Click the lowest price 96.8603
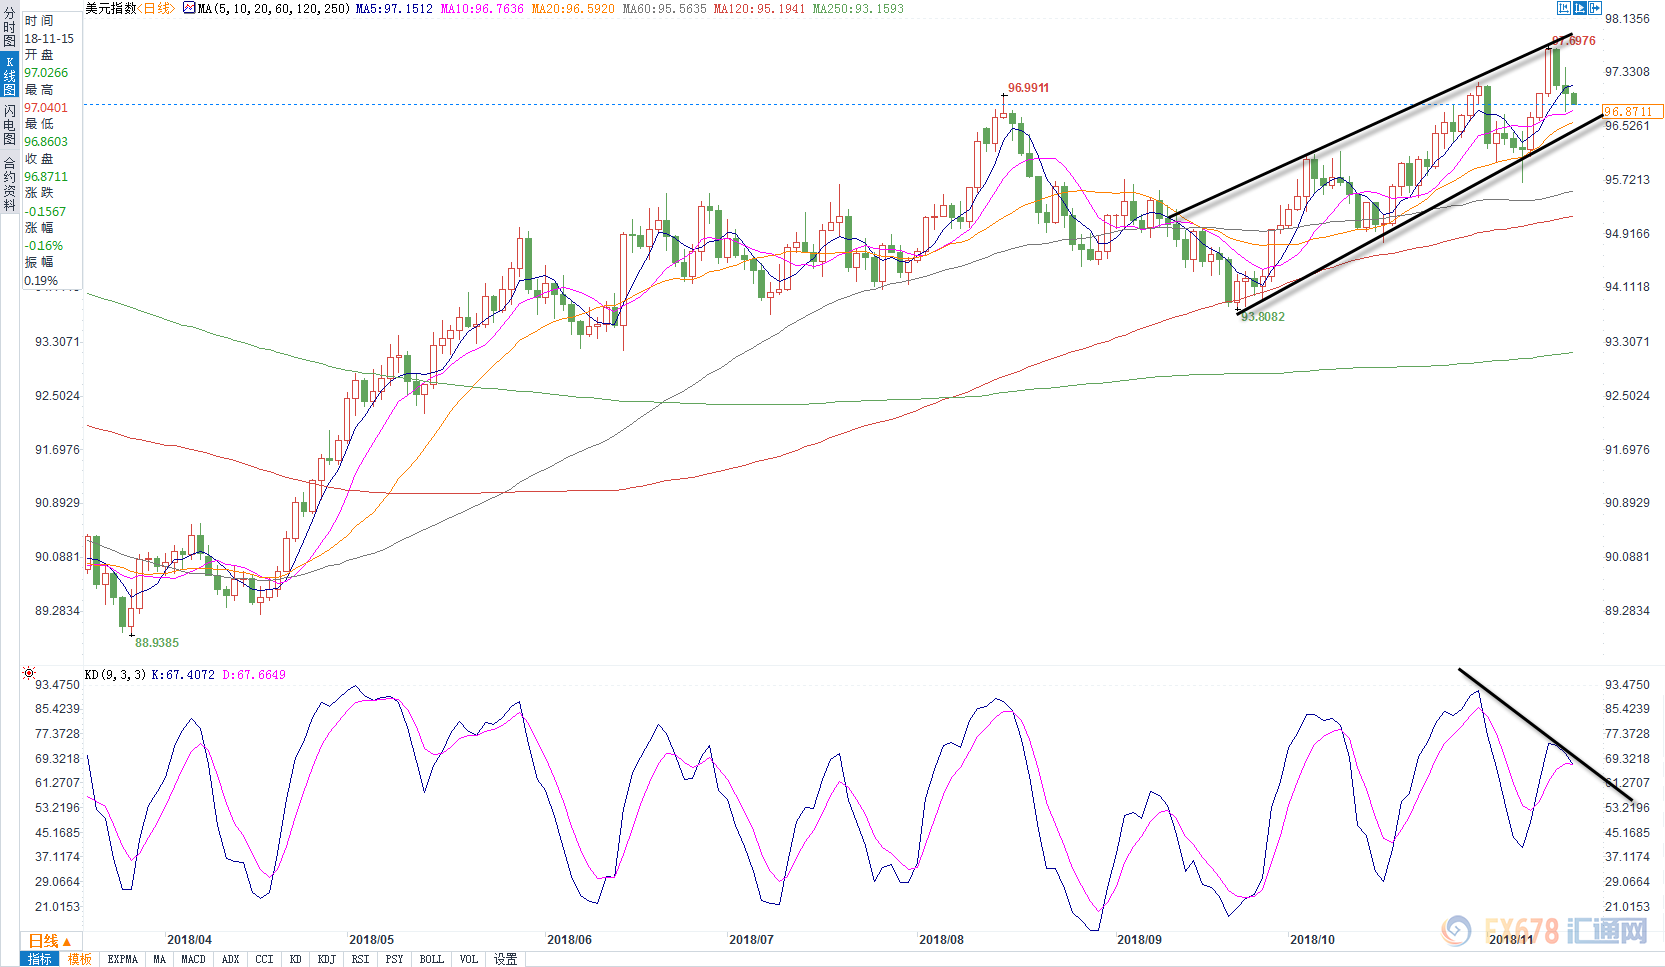The height and width of the screenshot is (967, 1665). click(46, 142)
